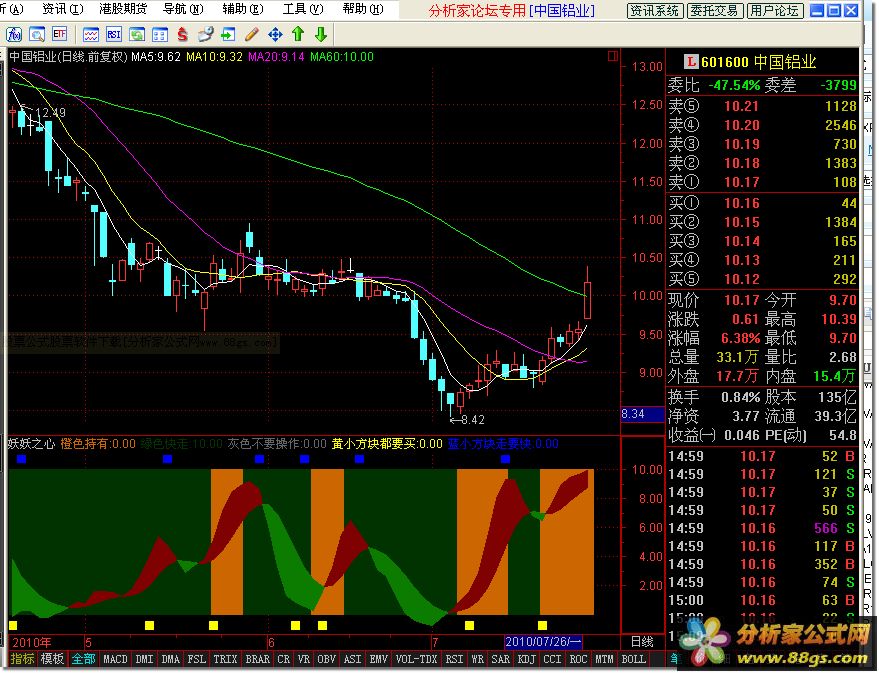The height and width of the screenshot is (673, 879).
Task: Select the ROC indicator tab
Action: click(578, 659)
